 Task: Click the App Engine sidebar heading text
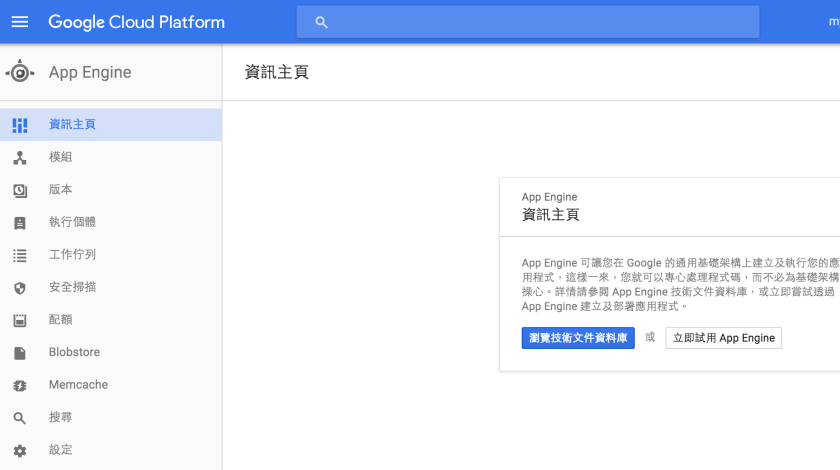click(x=90, y=72)
